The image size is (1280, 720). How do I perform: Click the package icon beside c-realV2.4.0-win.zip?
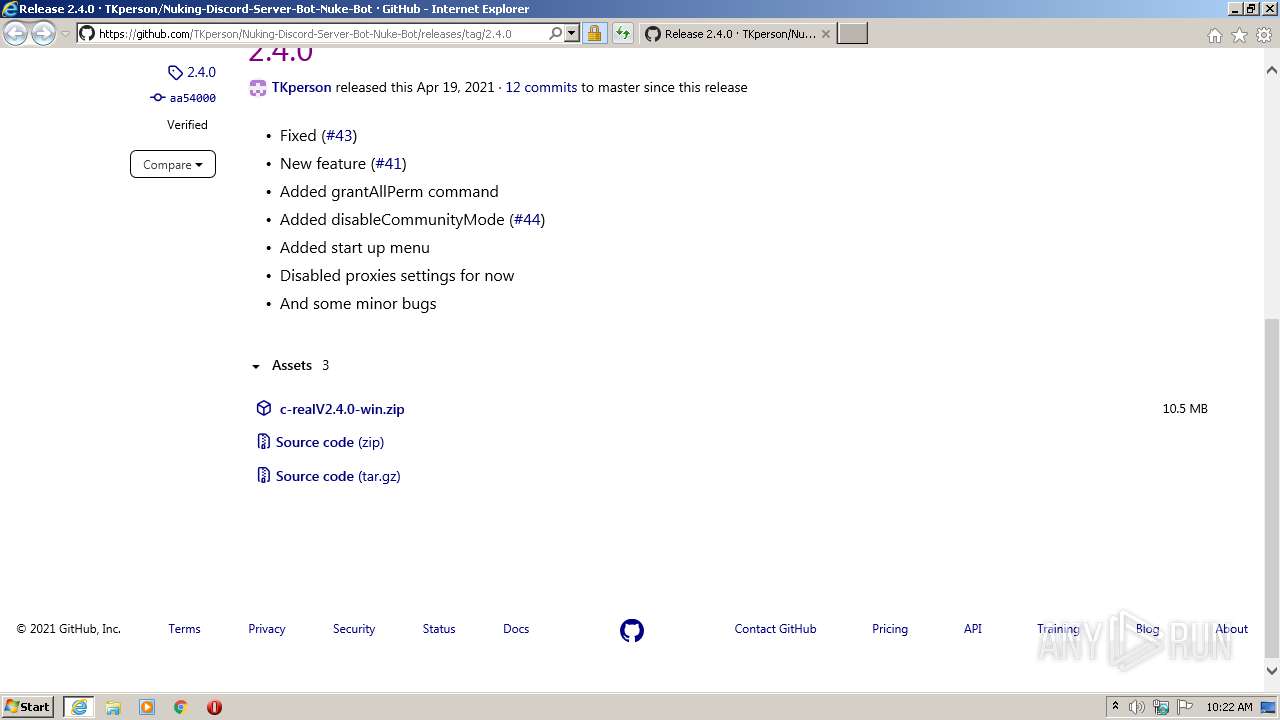tap(264, 408)
